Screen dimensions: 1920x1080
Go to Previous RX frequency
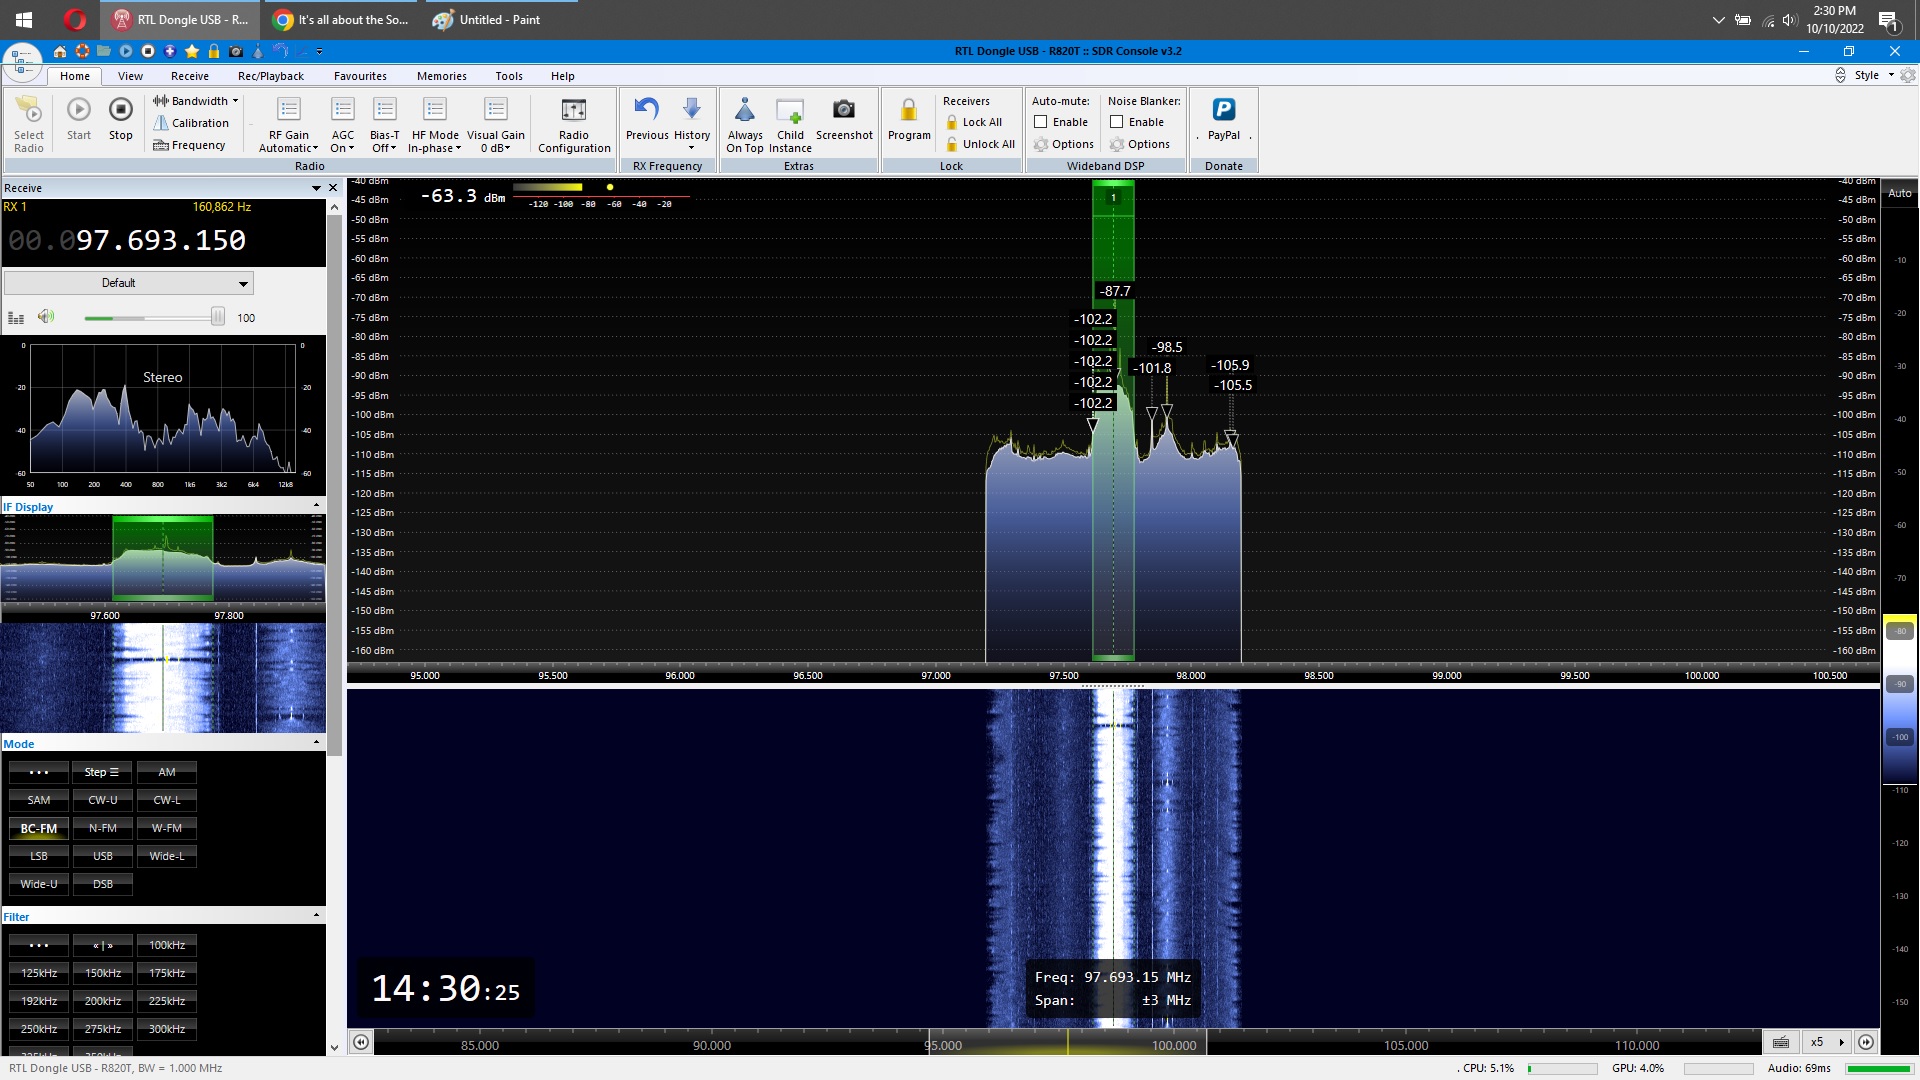point(646,110)
